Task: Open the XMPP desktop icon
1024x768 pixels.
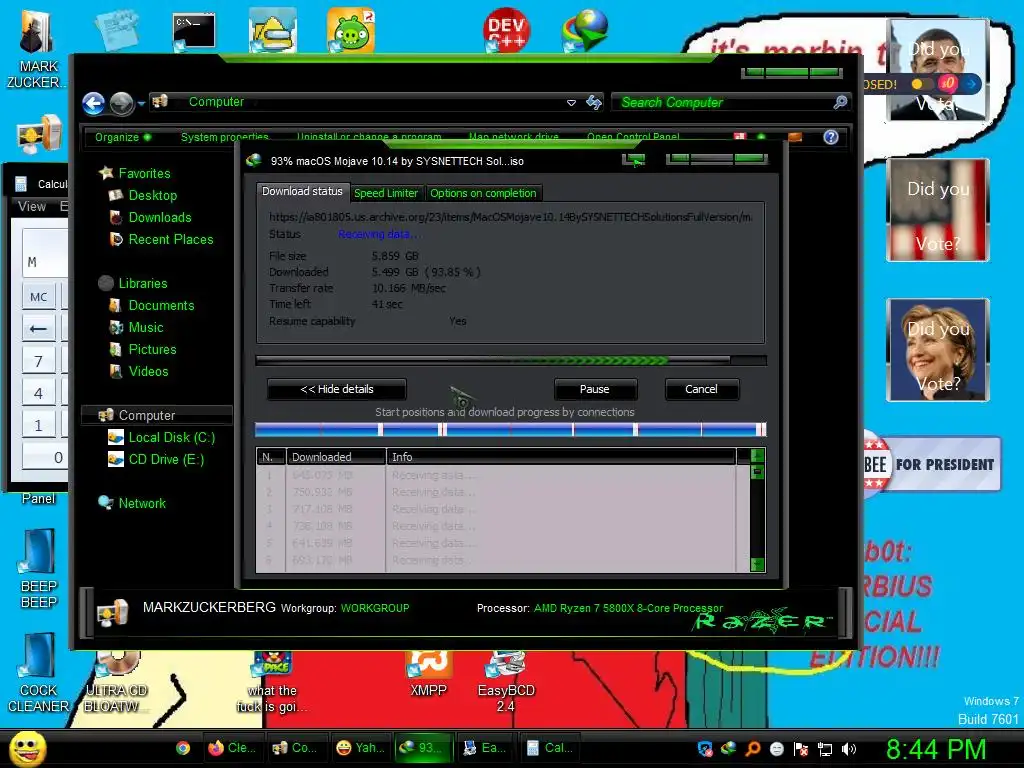Action: point(428,674)
